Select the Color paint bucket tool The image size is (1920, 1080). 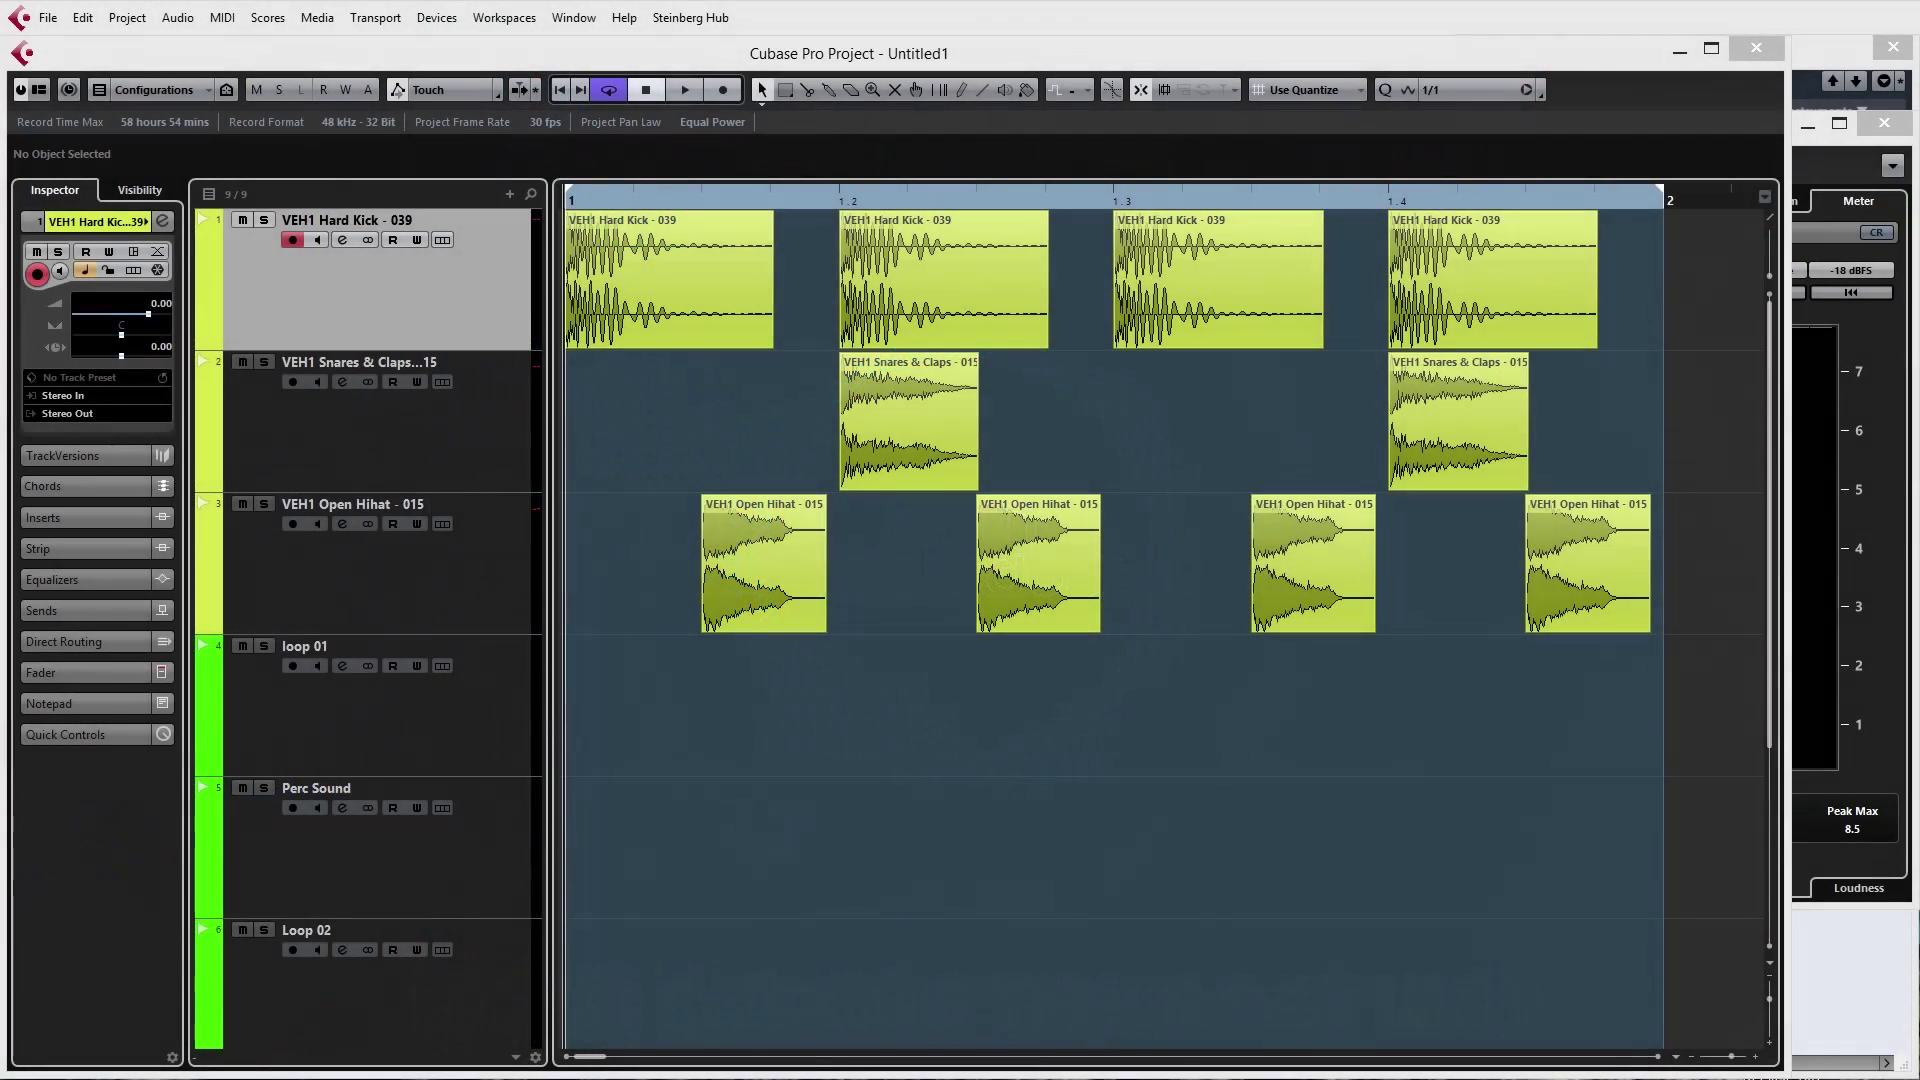tap(1027, 90)
